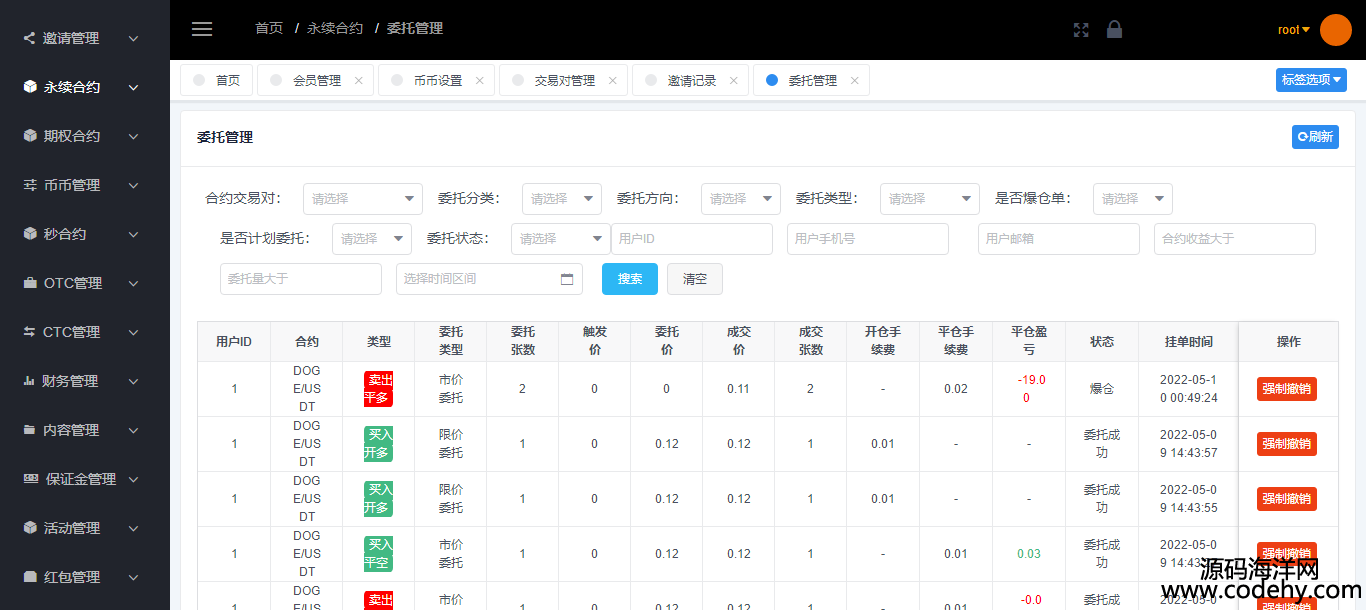Open the 是否计划委托 dropdown
1366x610 pixels.
[371, 239]
